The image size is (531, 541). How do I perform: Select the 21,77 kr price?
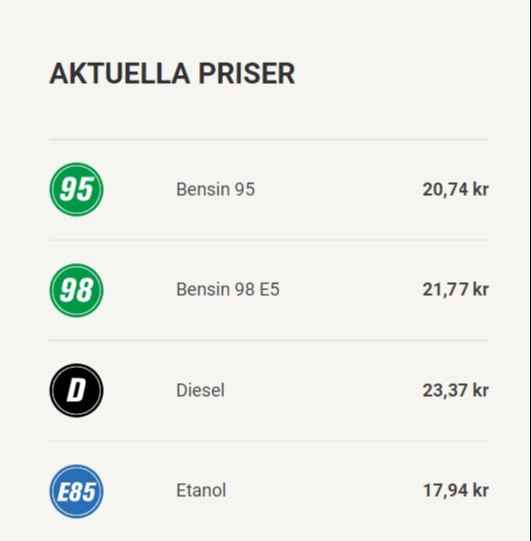pos(455,289)
